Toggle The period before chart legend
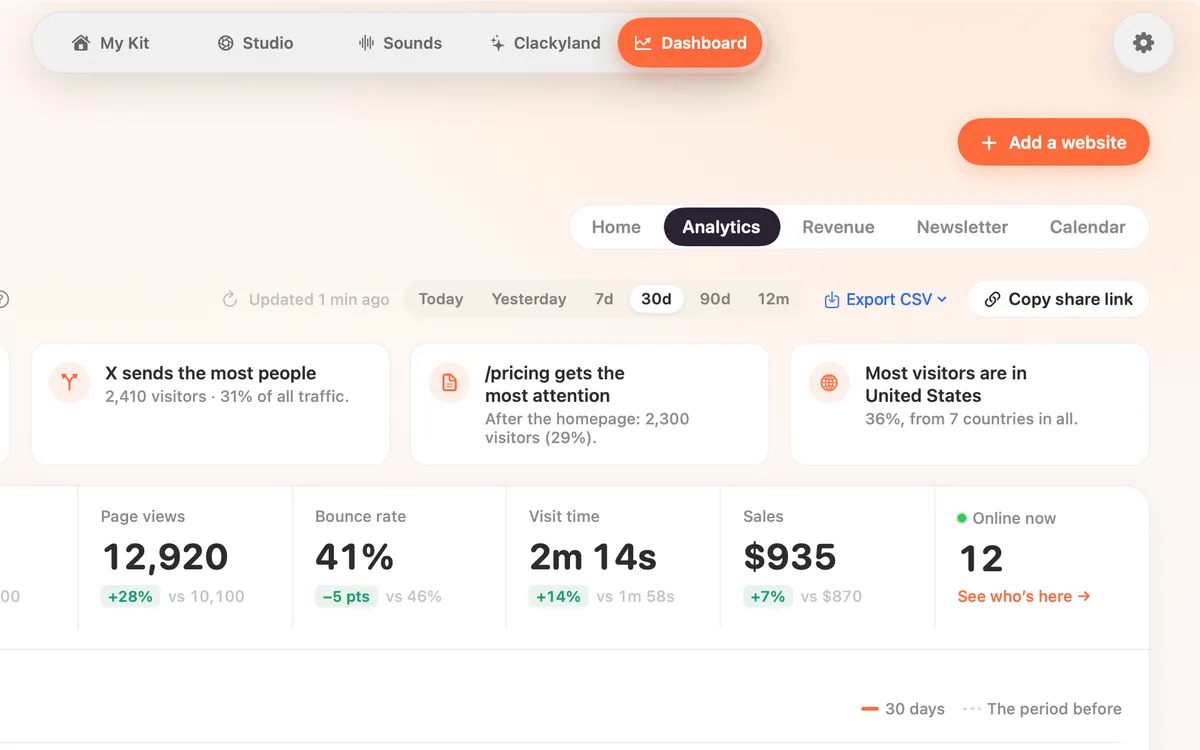 coord(1042,708)
